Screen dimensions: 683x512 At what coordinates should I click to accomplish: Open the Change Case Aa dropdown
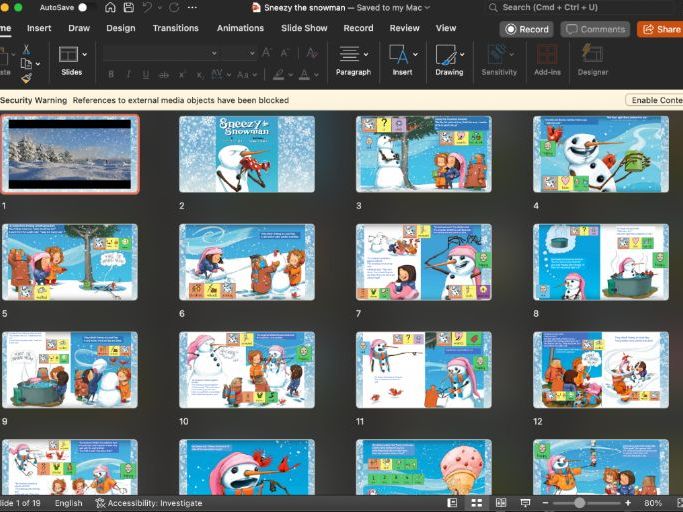coord(247,75)
